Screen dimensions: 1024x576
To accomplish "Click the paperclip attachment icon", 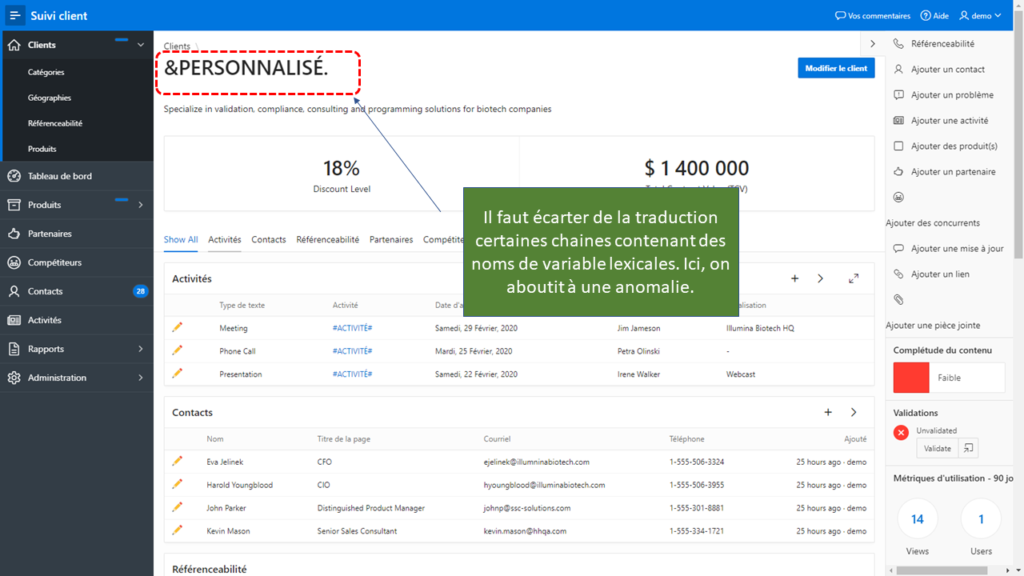I will click(899, 300).
